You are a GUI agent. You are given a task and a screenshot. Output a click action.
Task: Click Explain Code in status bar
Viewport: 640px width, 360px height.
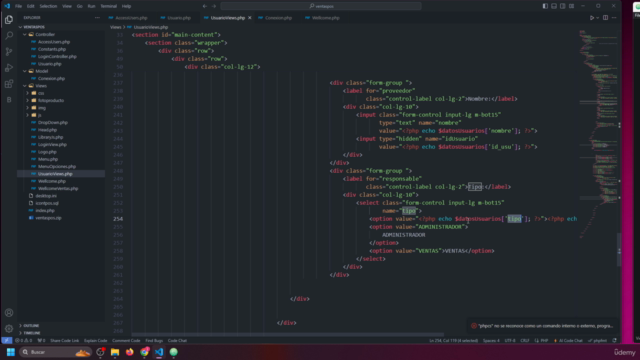coord(96,340)
